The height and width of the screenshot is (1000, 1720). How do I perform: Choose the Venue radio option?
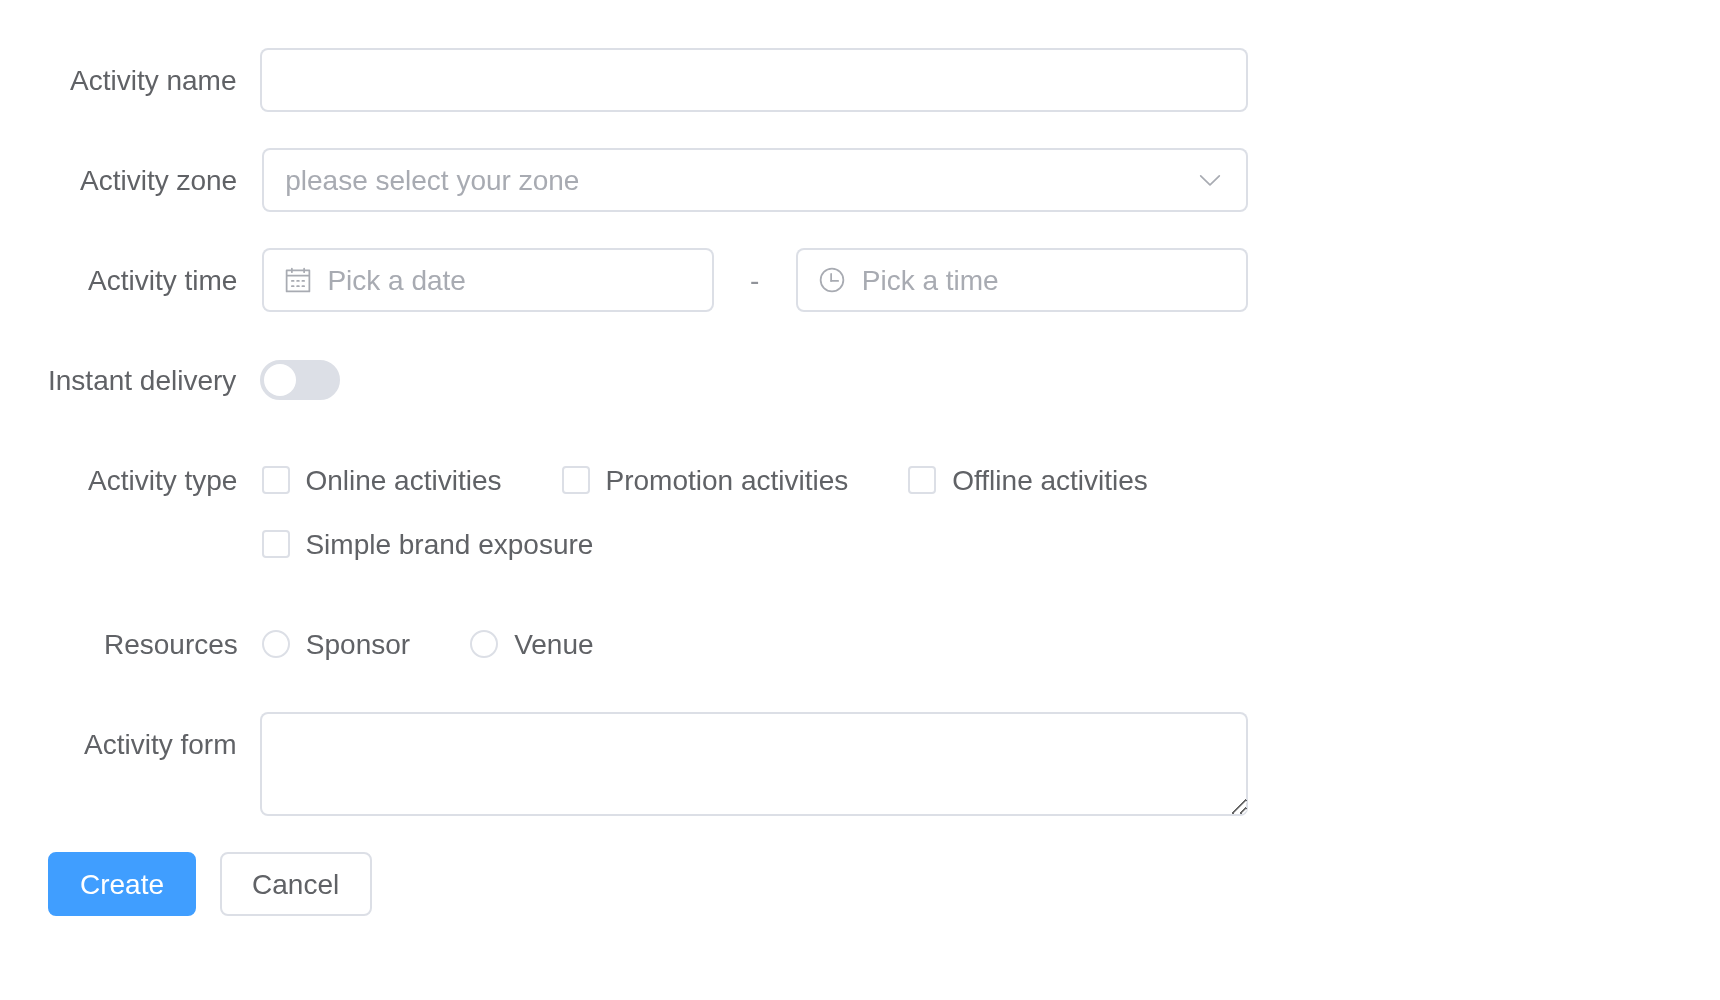484,644
